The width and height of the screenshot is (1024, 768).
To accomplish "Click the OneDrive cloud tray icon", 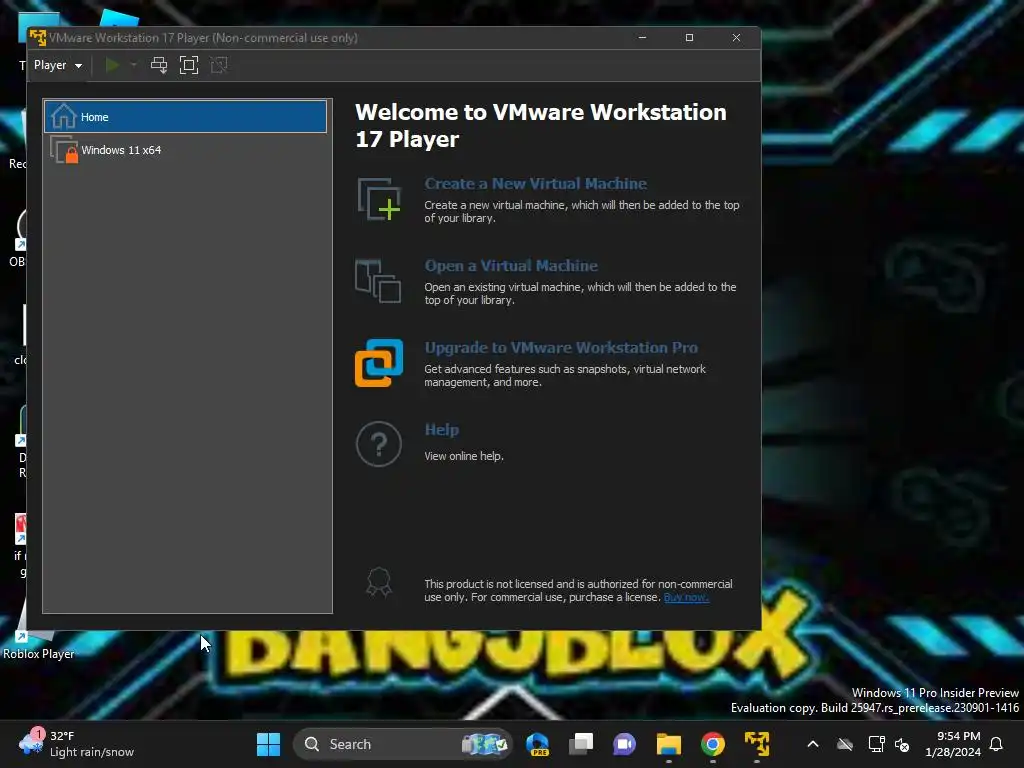I will pos(845,744).
